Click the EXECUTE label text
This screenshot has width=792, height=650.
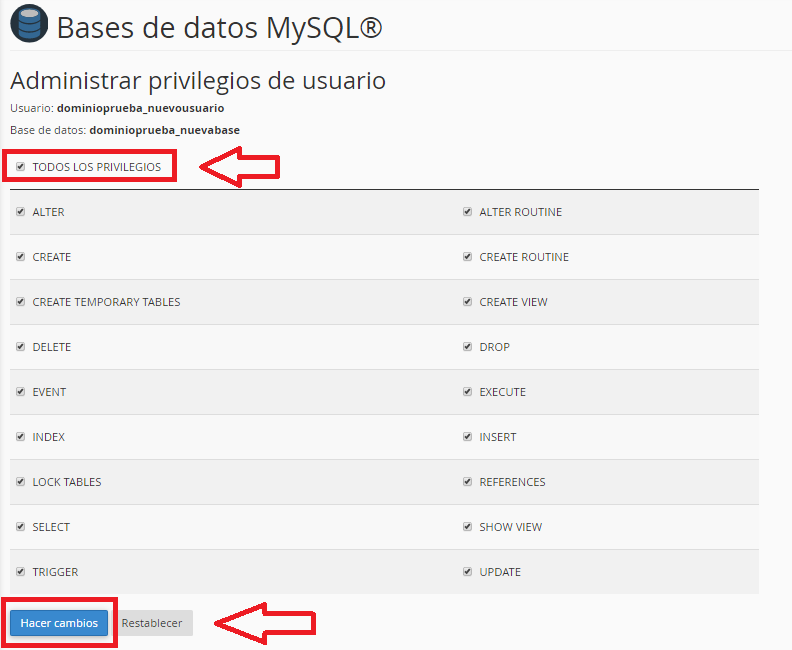point(503,392)
